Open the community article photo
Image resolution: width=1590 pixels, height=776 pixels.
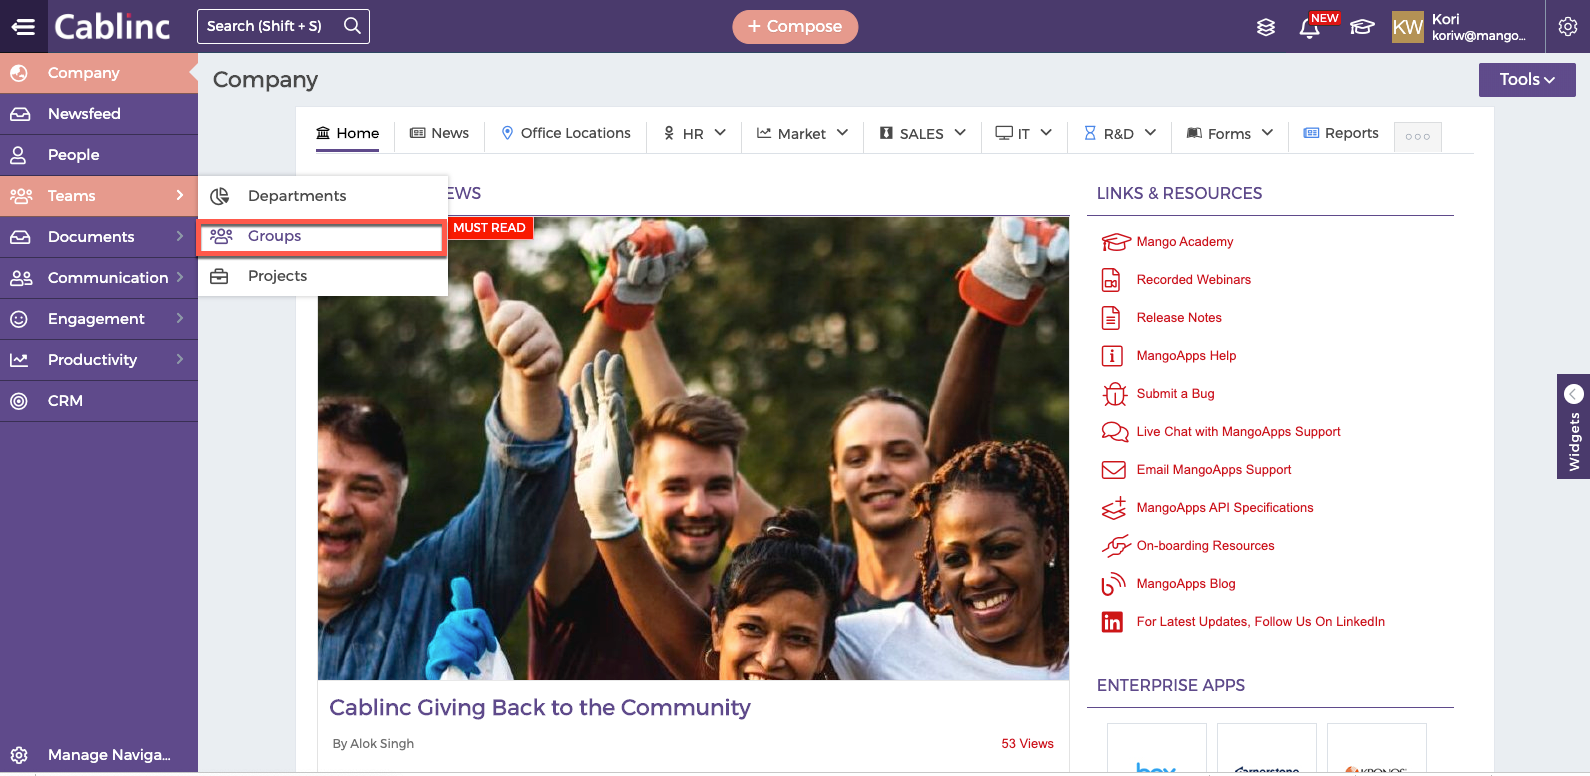pos(693,448)
